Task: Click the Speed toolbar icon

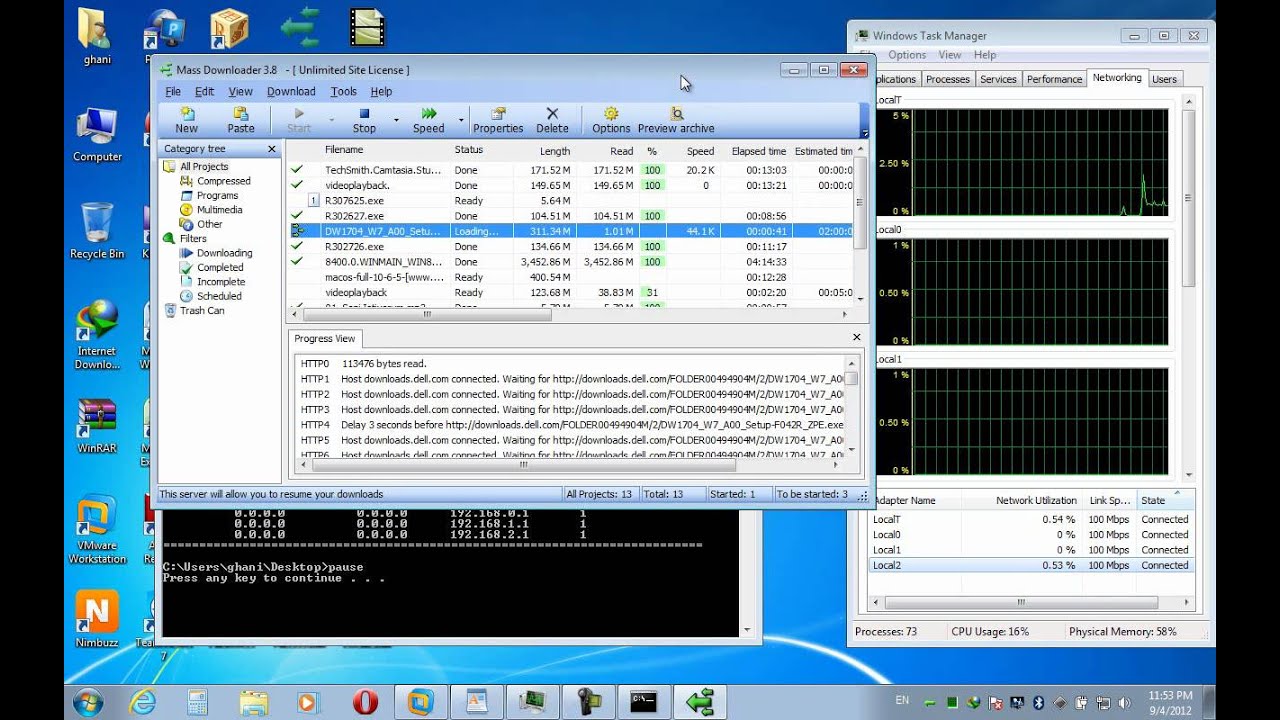Action: click(428, 120)
